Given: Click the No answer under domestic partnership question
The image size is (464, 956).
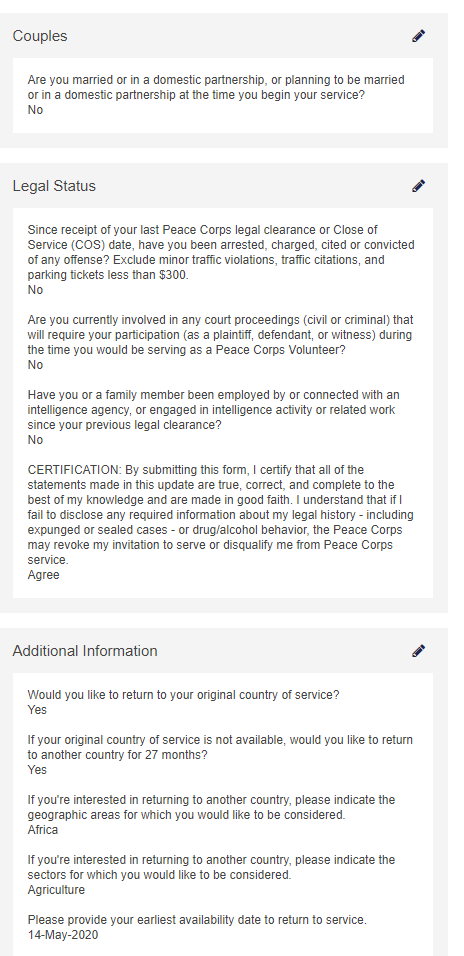Looking at the screenshot, I should 35,110.
